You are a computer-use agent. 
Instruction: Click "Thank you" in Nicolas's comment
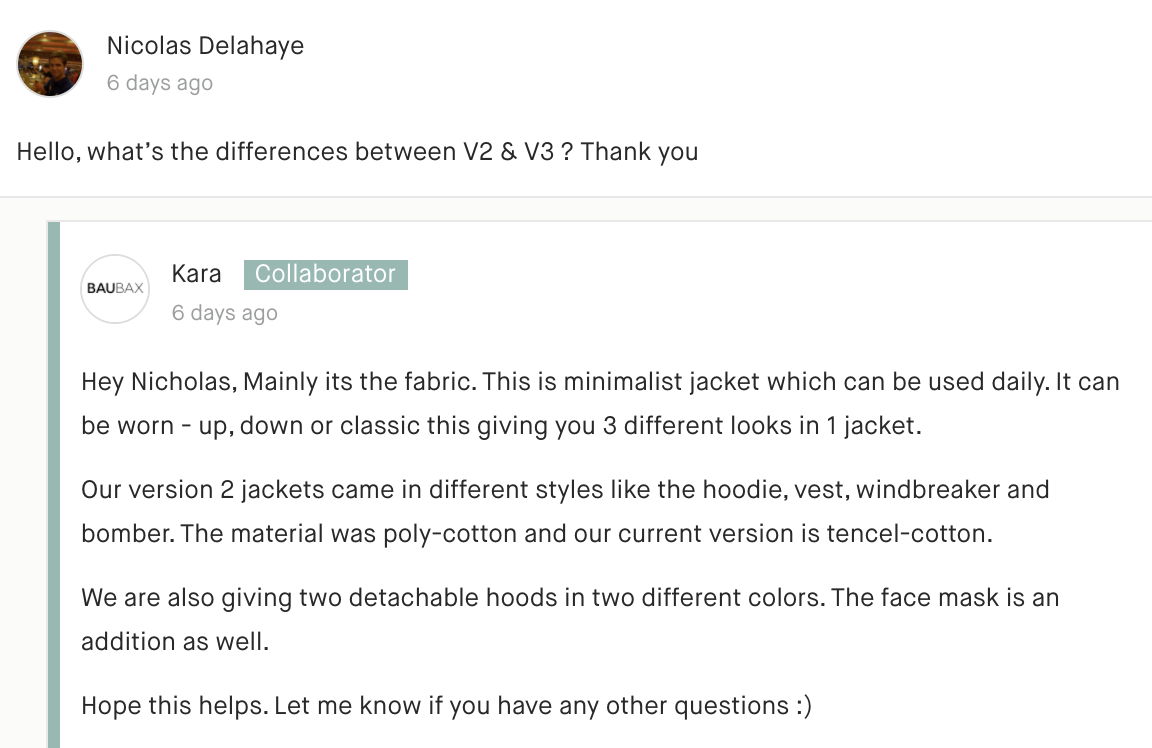point(639,151)
